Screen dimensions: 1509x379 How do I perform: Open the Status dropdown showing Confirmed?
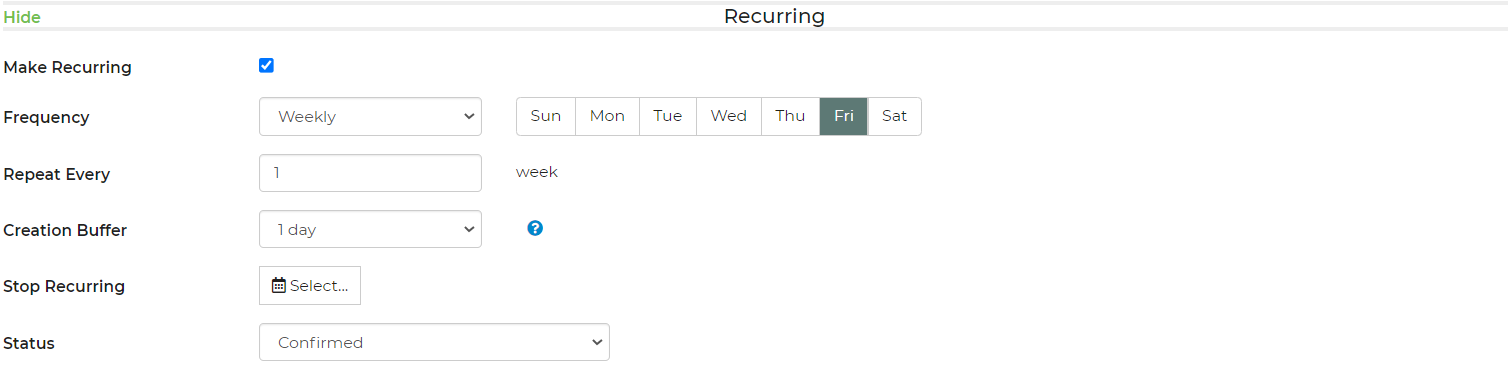click(x=434, y=342)
